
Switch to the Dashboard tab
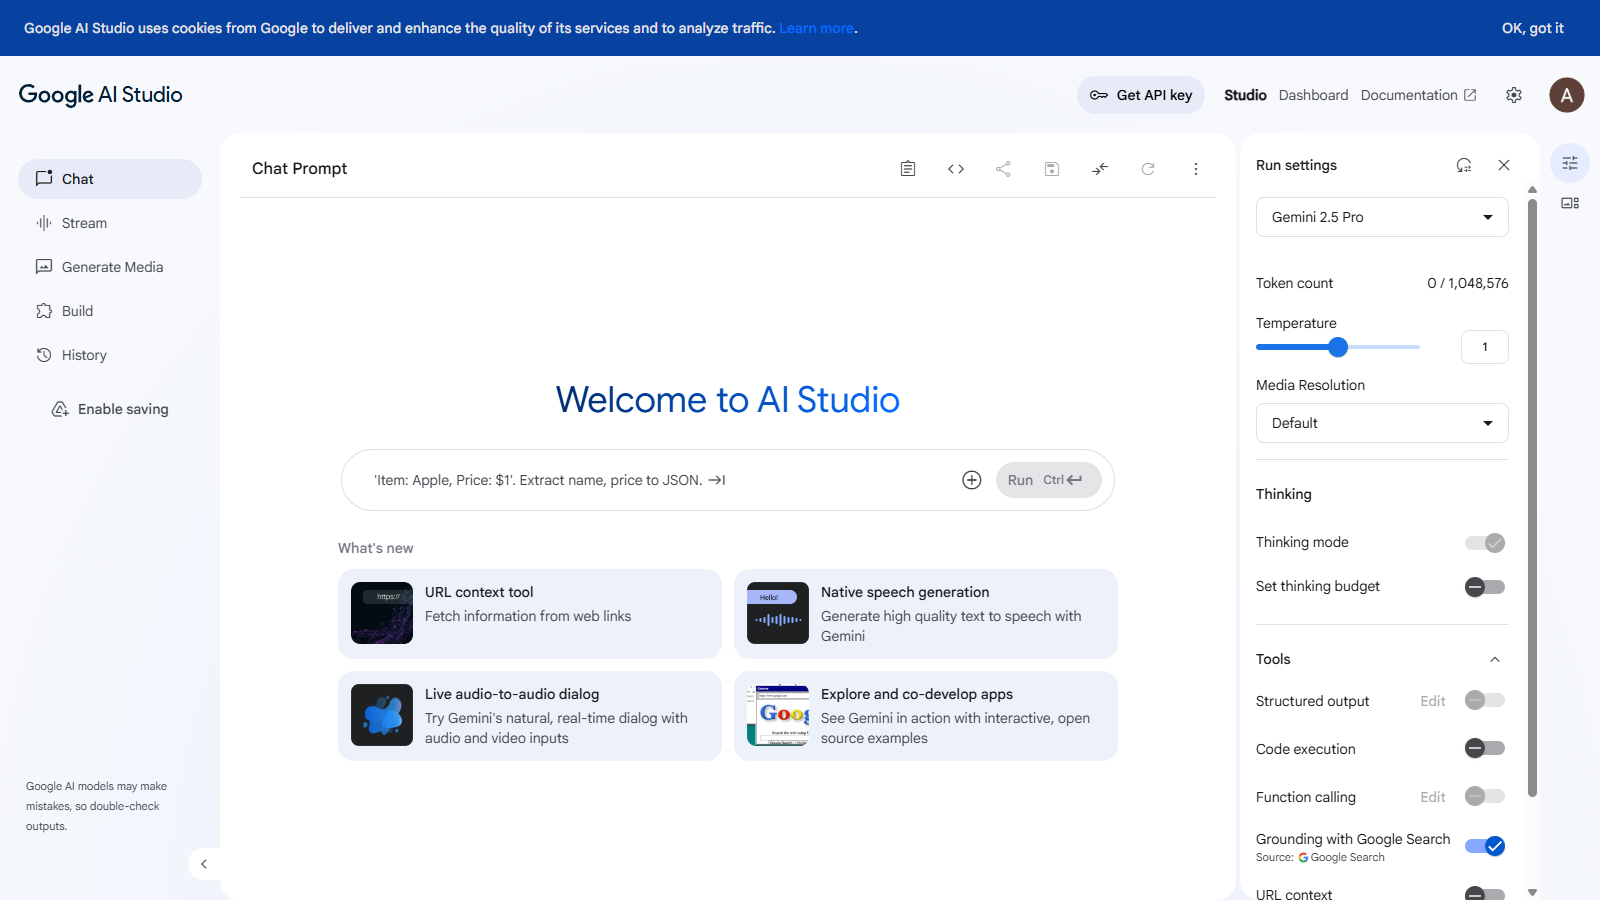click(x=1313, y=95)
